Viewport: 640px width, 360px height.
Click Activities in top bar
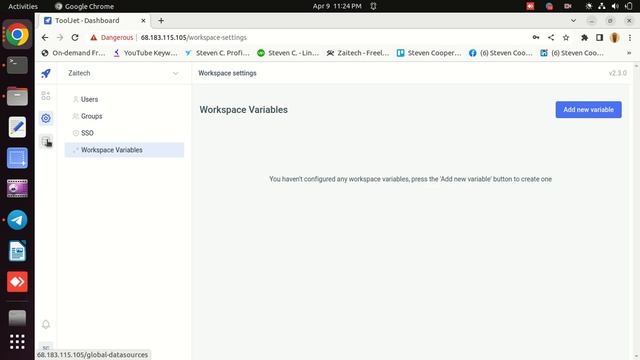tap(23, 6)
